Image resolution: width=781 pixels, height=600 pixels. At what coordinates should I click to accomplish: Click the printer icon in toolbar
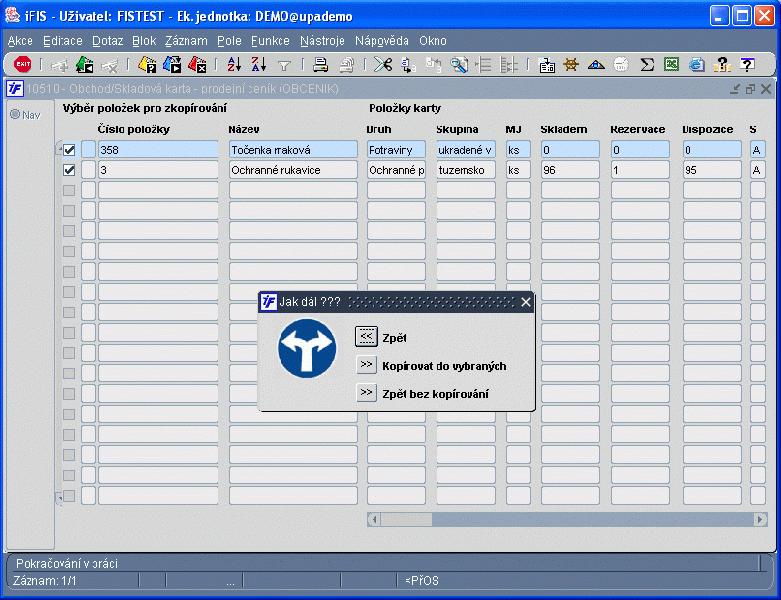coord(321,64)
